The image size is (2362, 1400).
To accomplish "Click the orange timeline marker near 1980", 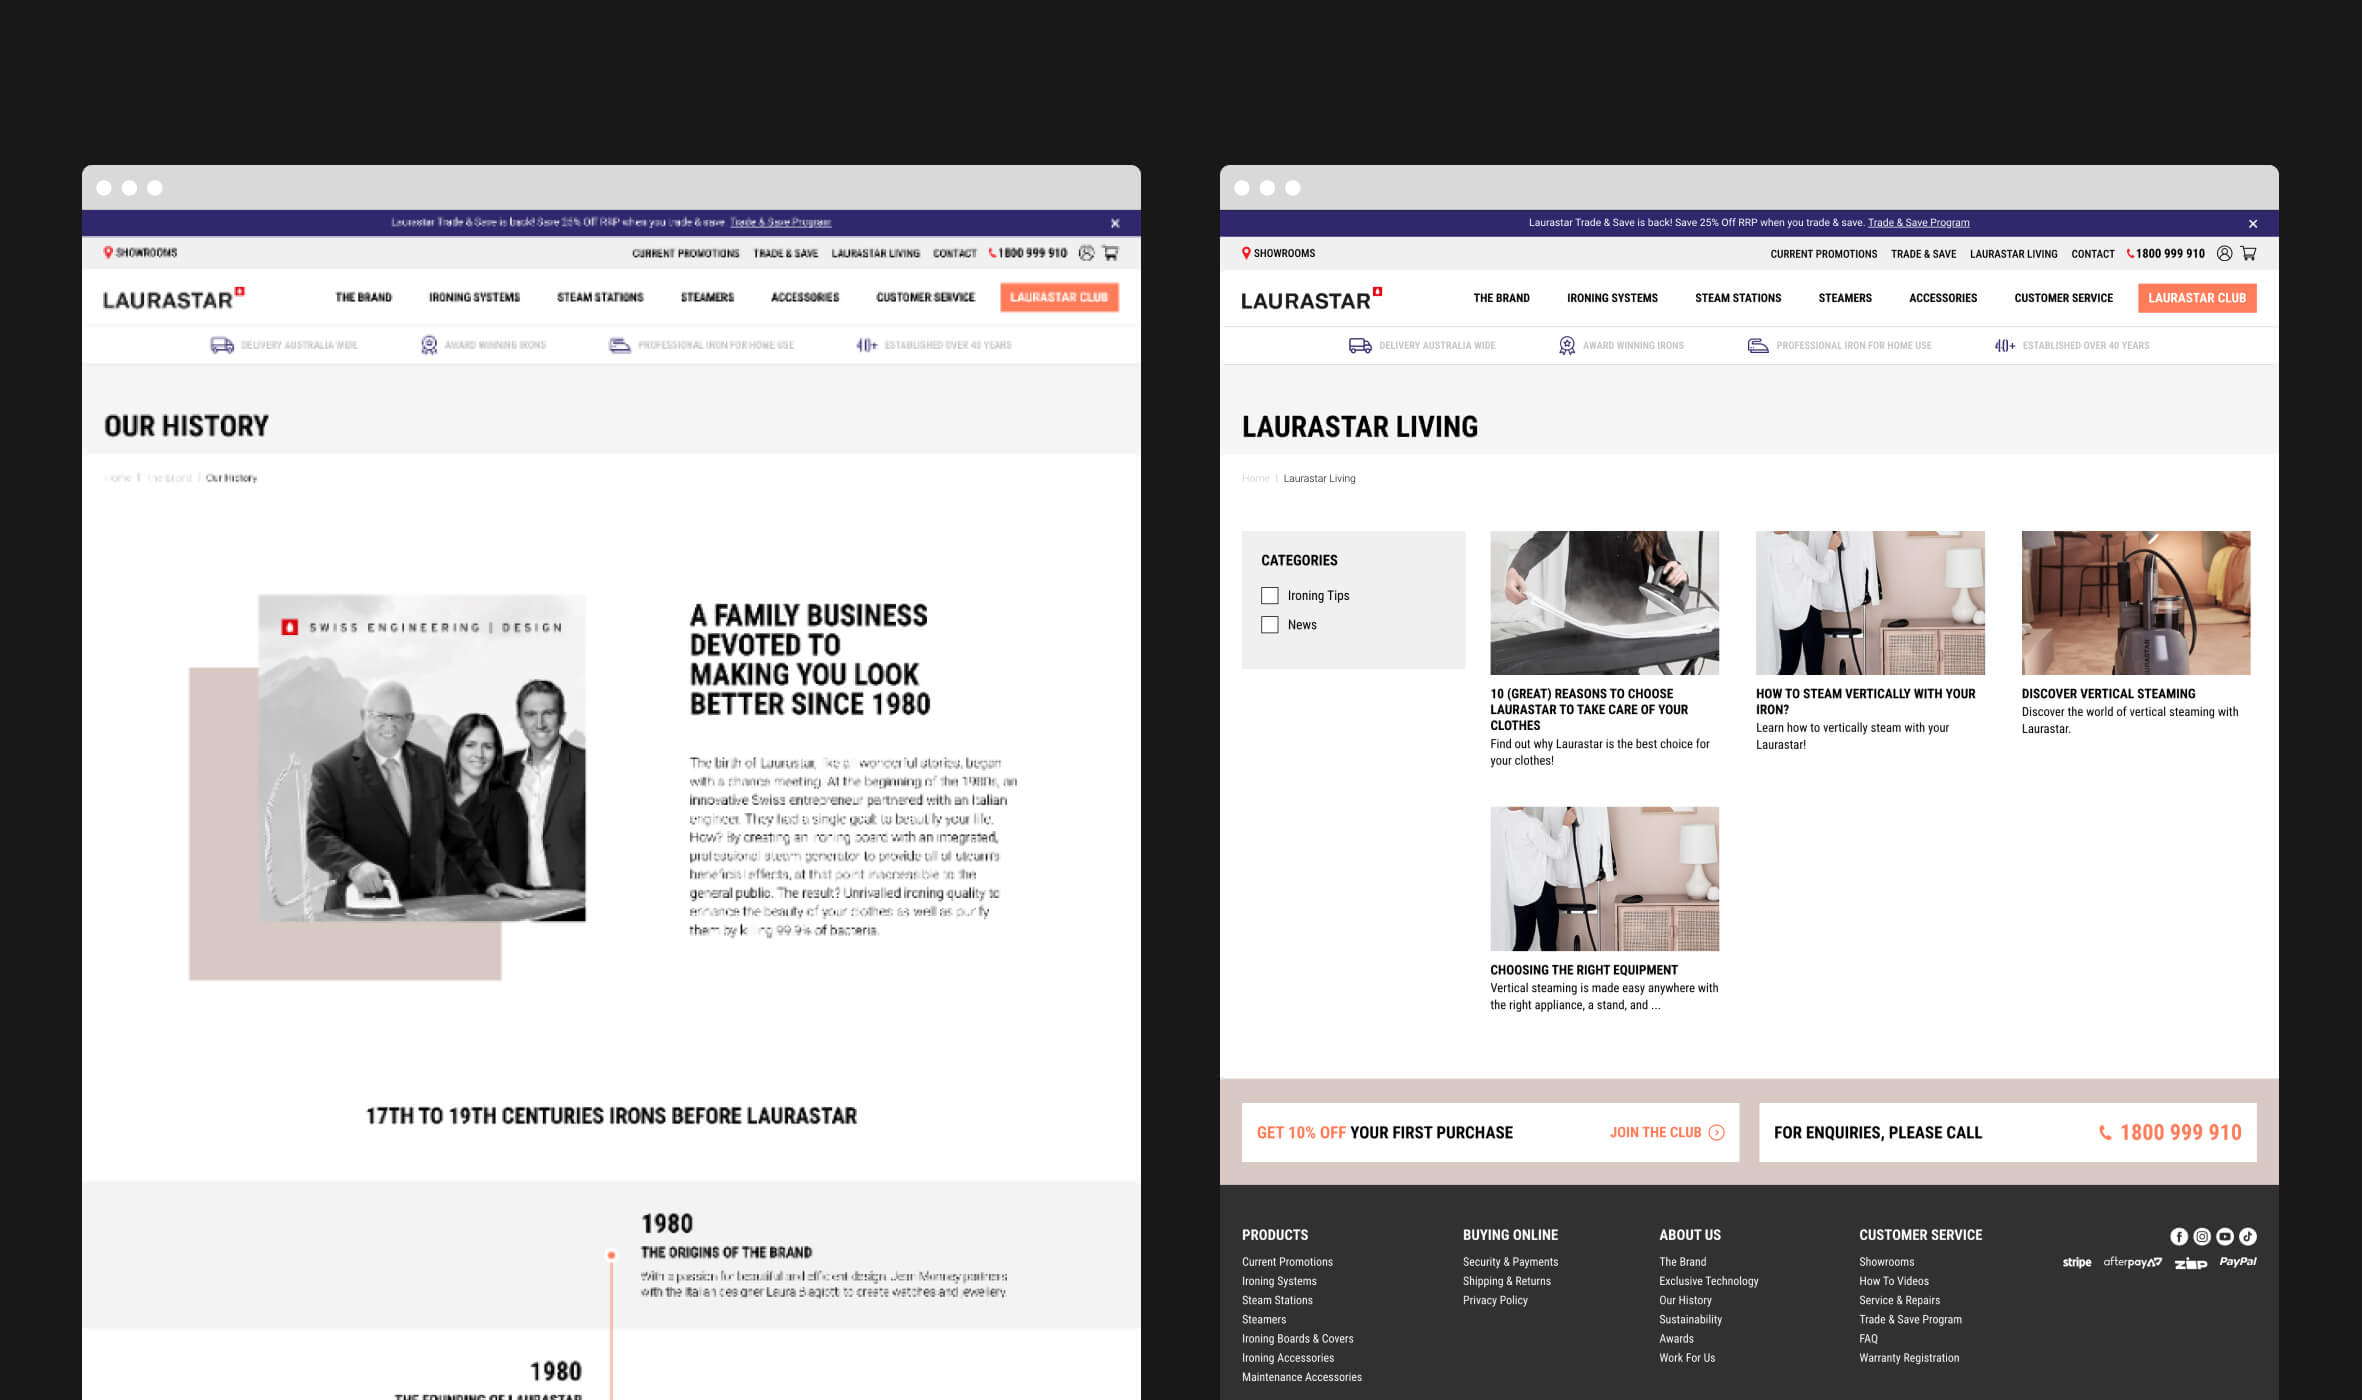I will click(611, 1253).
